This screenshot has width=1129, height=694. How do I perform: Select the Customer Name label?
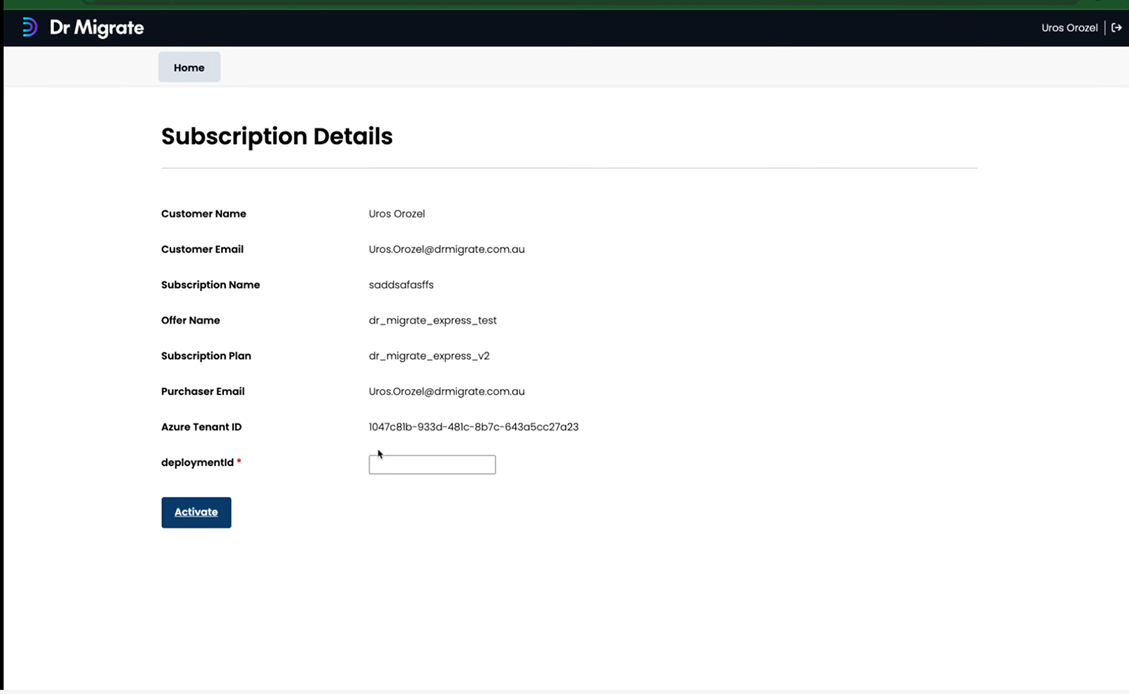(x=204, y=214)
